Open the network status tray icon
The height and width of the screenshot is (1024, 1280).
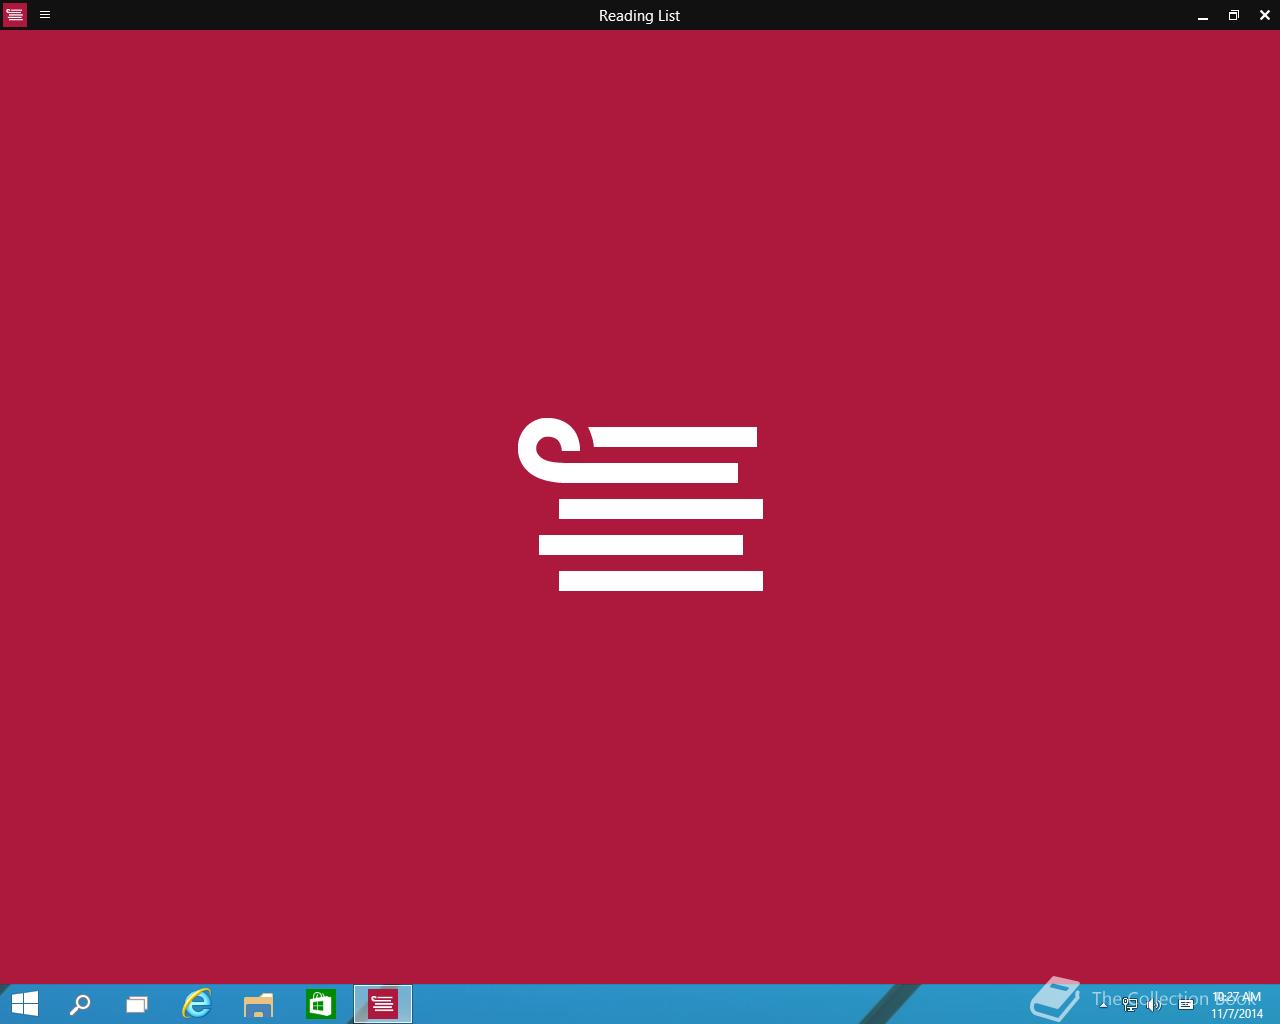point(1130,1004)
